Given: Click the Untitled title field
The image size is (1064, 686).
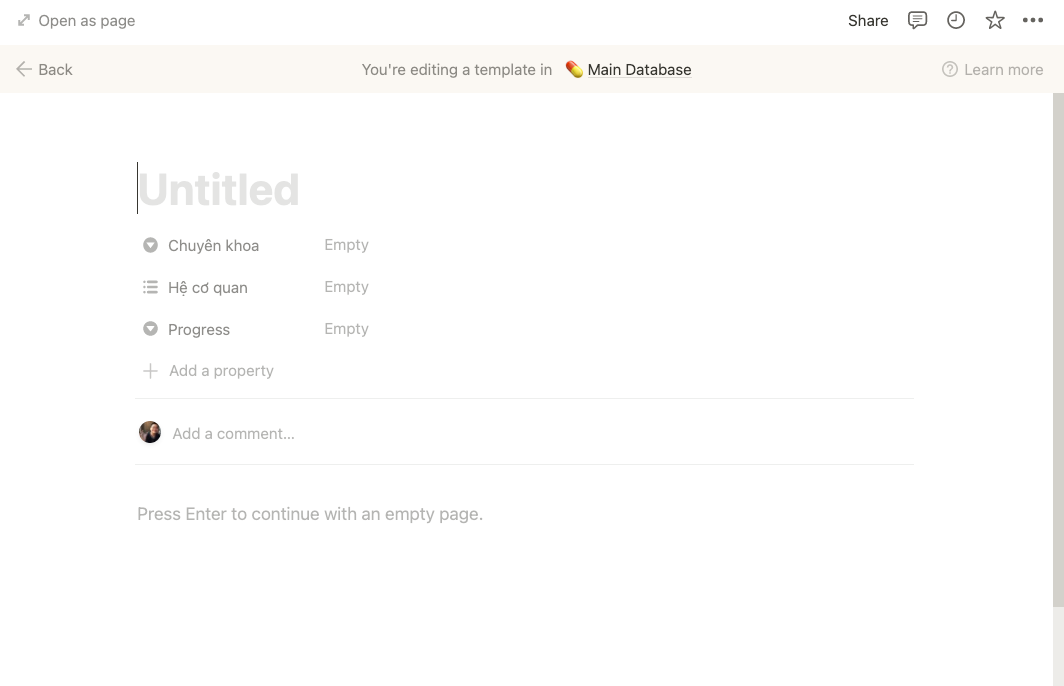Looking at the screenshot, I should click(219, 188).
